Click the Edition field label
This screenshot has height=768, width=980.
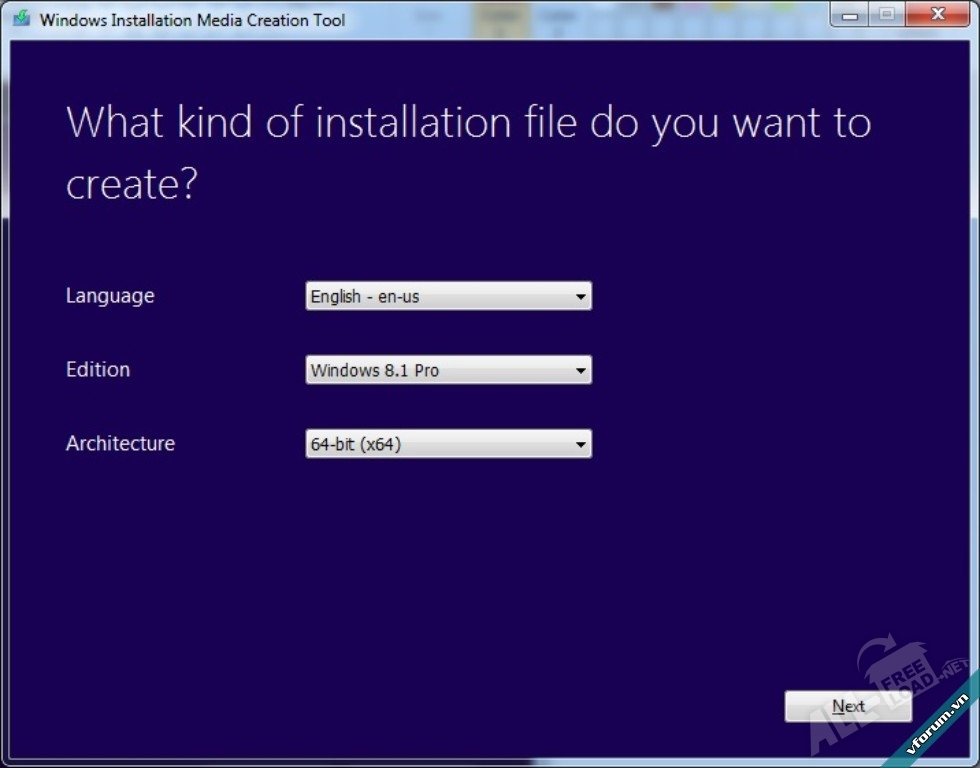[x=98, y=370]
